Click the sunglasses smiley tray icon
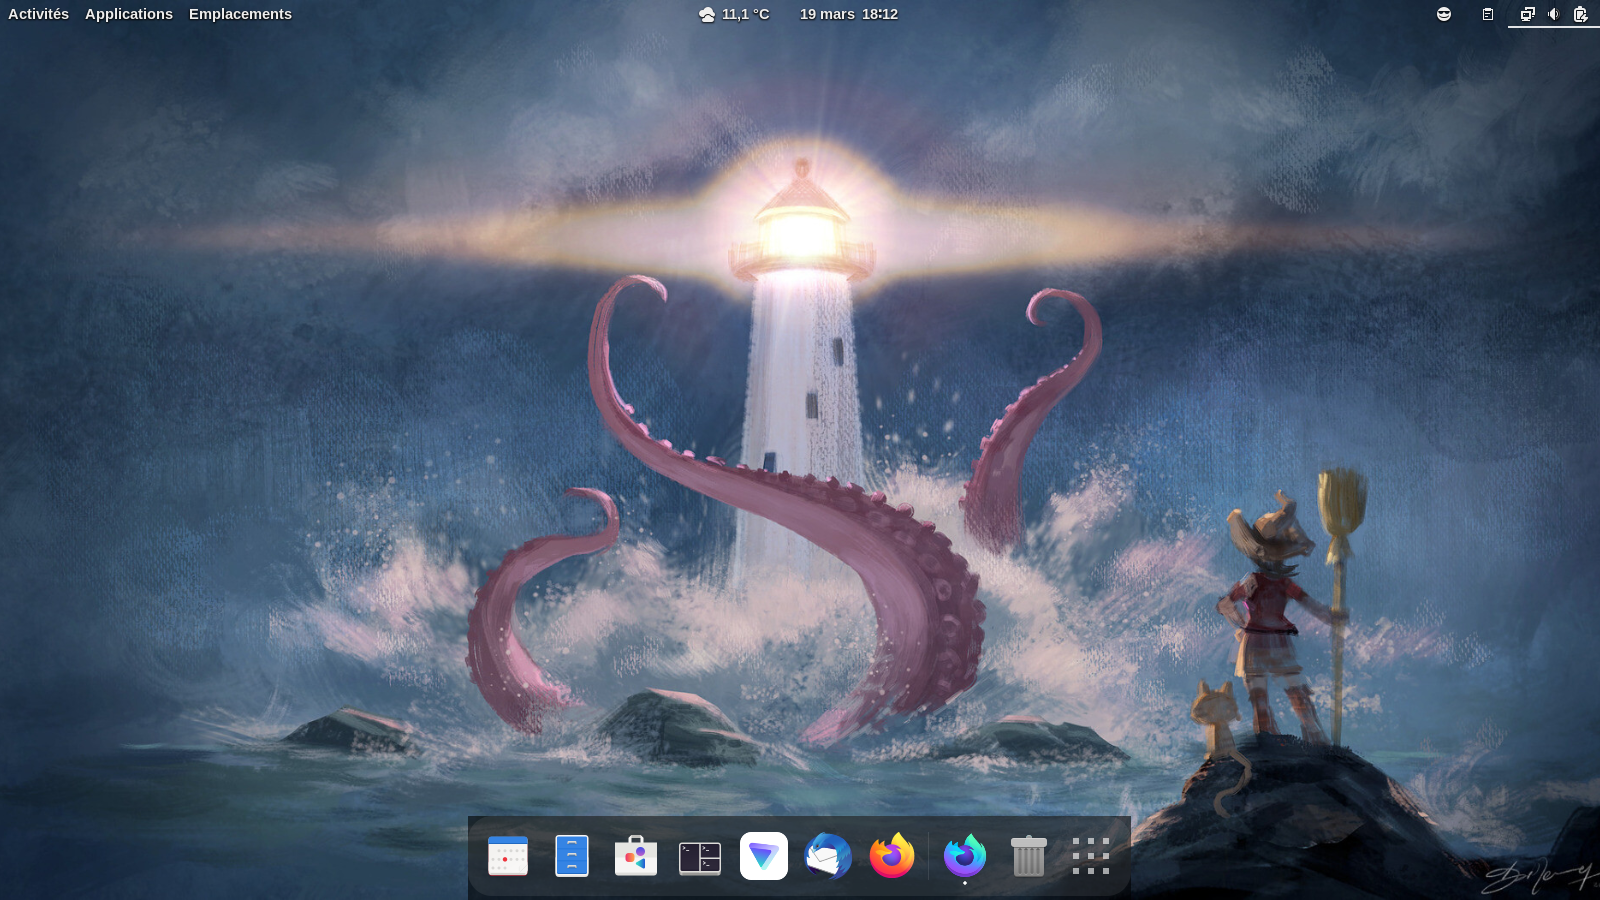 pos(1444,14)
